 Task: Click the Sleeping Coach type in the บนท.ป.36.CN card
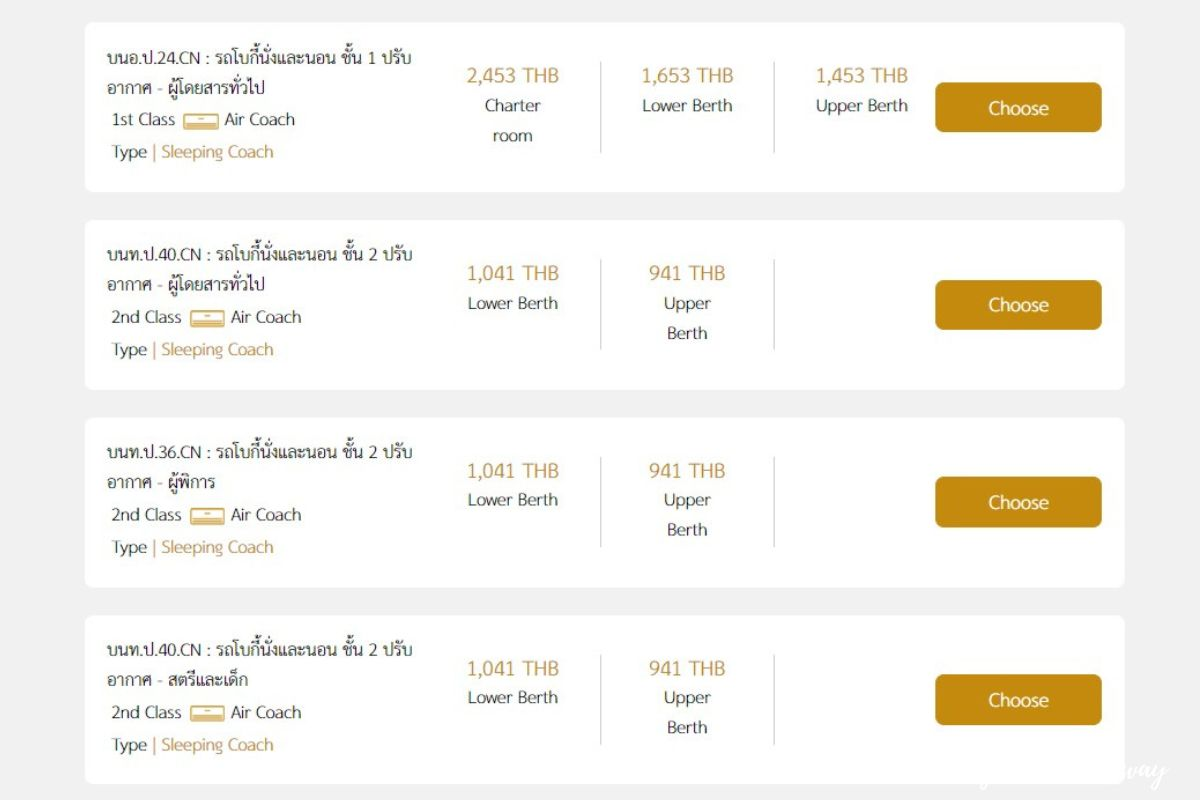[217, 547]
